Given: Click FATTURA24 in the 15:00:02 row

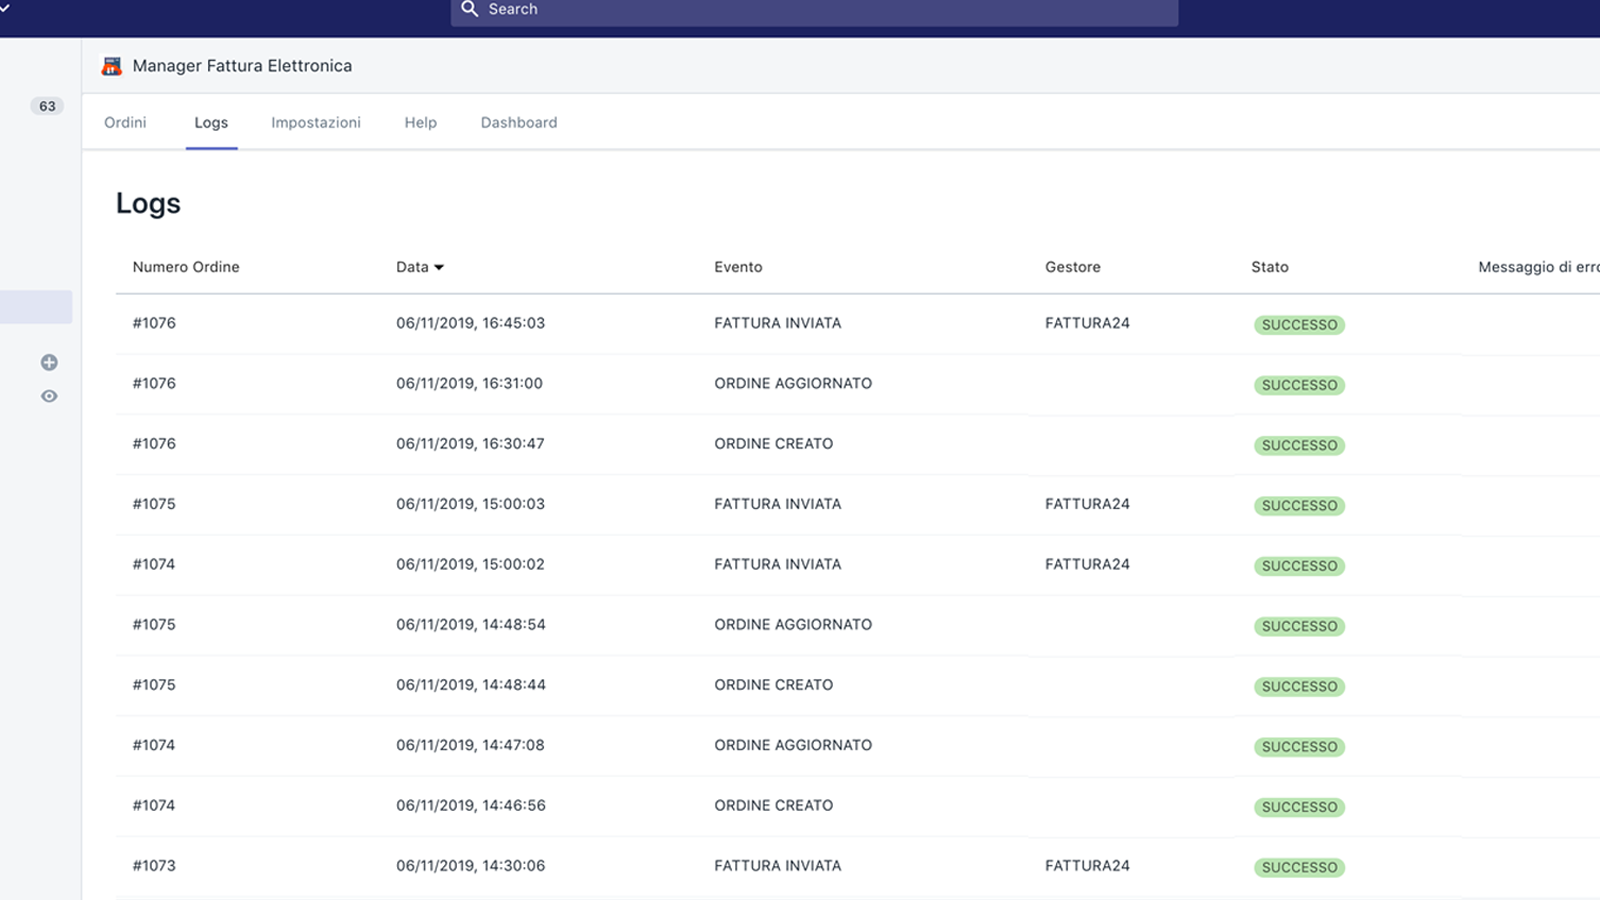Looking at the screenshot, I should (1087, 564).
